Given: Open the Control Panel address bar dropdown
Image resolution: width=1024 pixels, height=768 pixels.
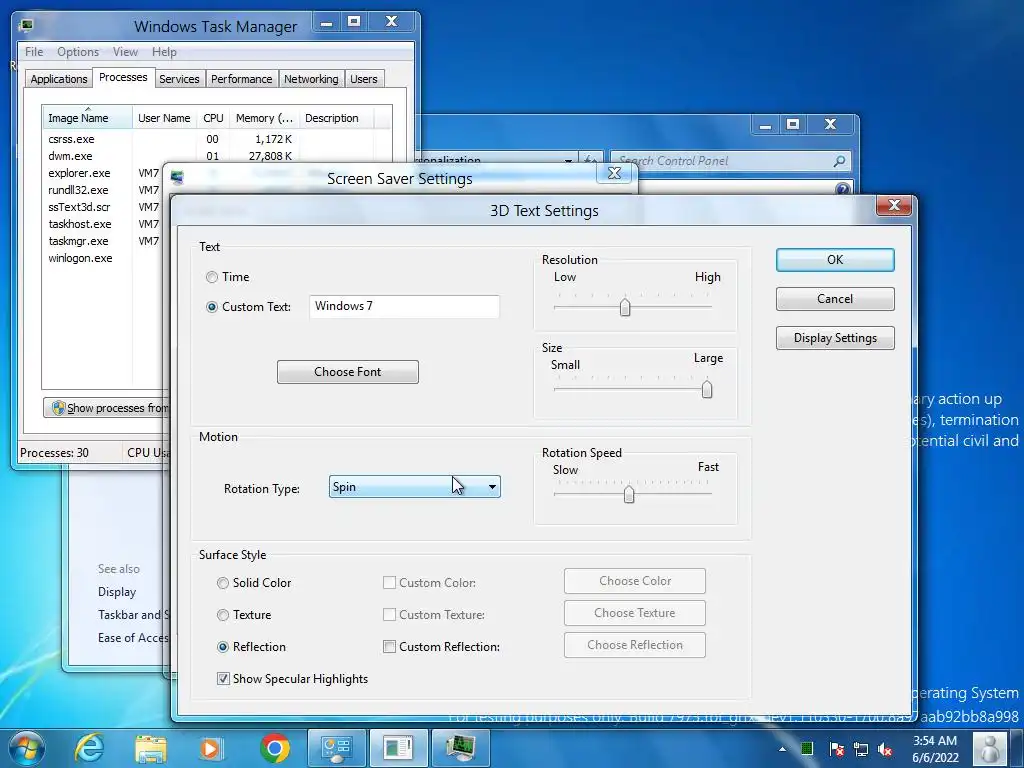Looking at the screenshot, I should coord(569,161).
